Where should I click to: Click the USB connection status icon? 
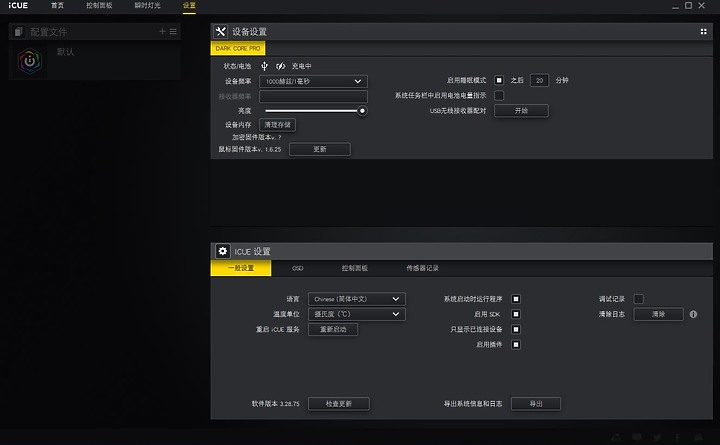click(264, 66)
